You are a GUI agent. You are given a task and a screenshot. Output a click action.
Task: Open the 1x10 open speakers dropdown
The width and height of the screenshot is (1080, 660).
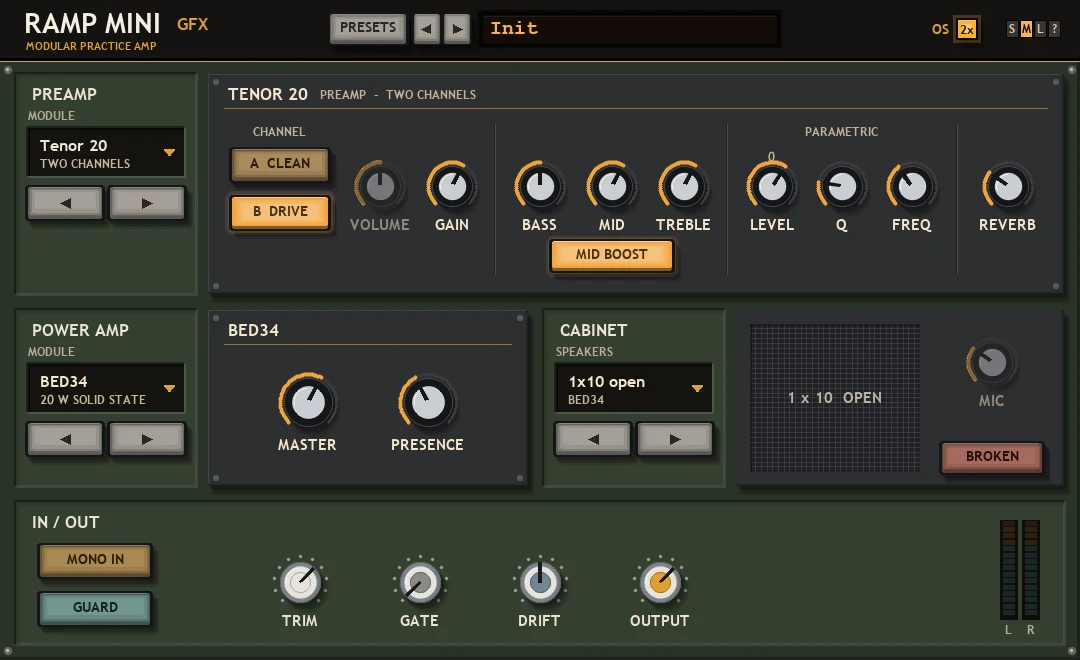pyautogui.click(x=634, y=389)
